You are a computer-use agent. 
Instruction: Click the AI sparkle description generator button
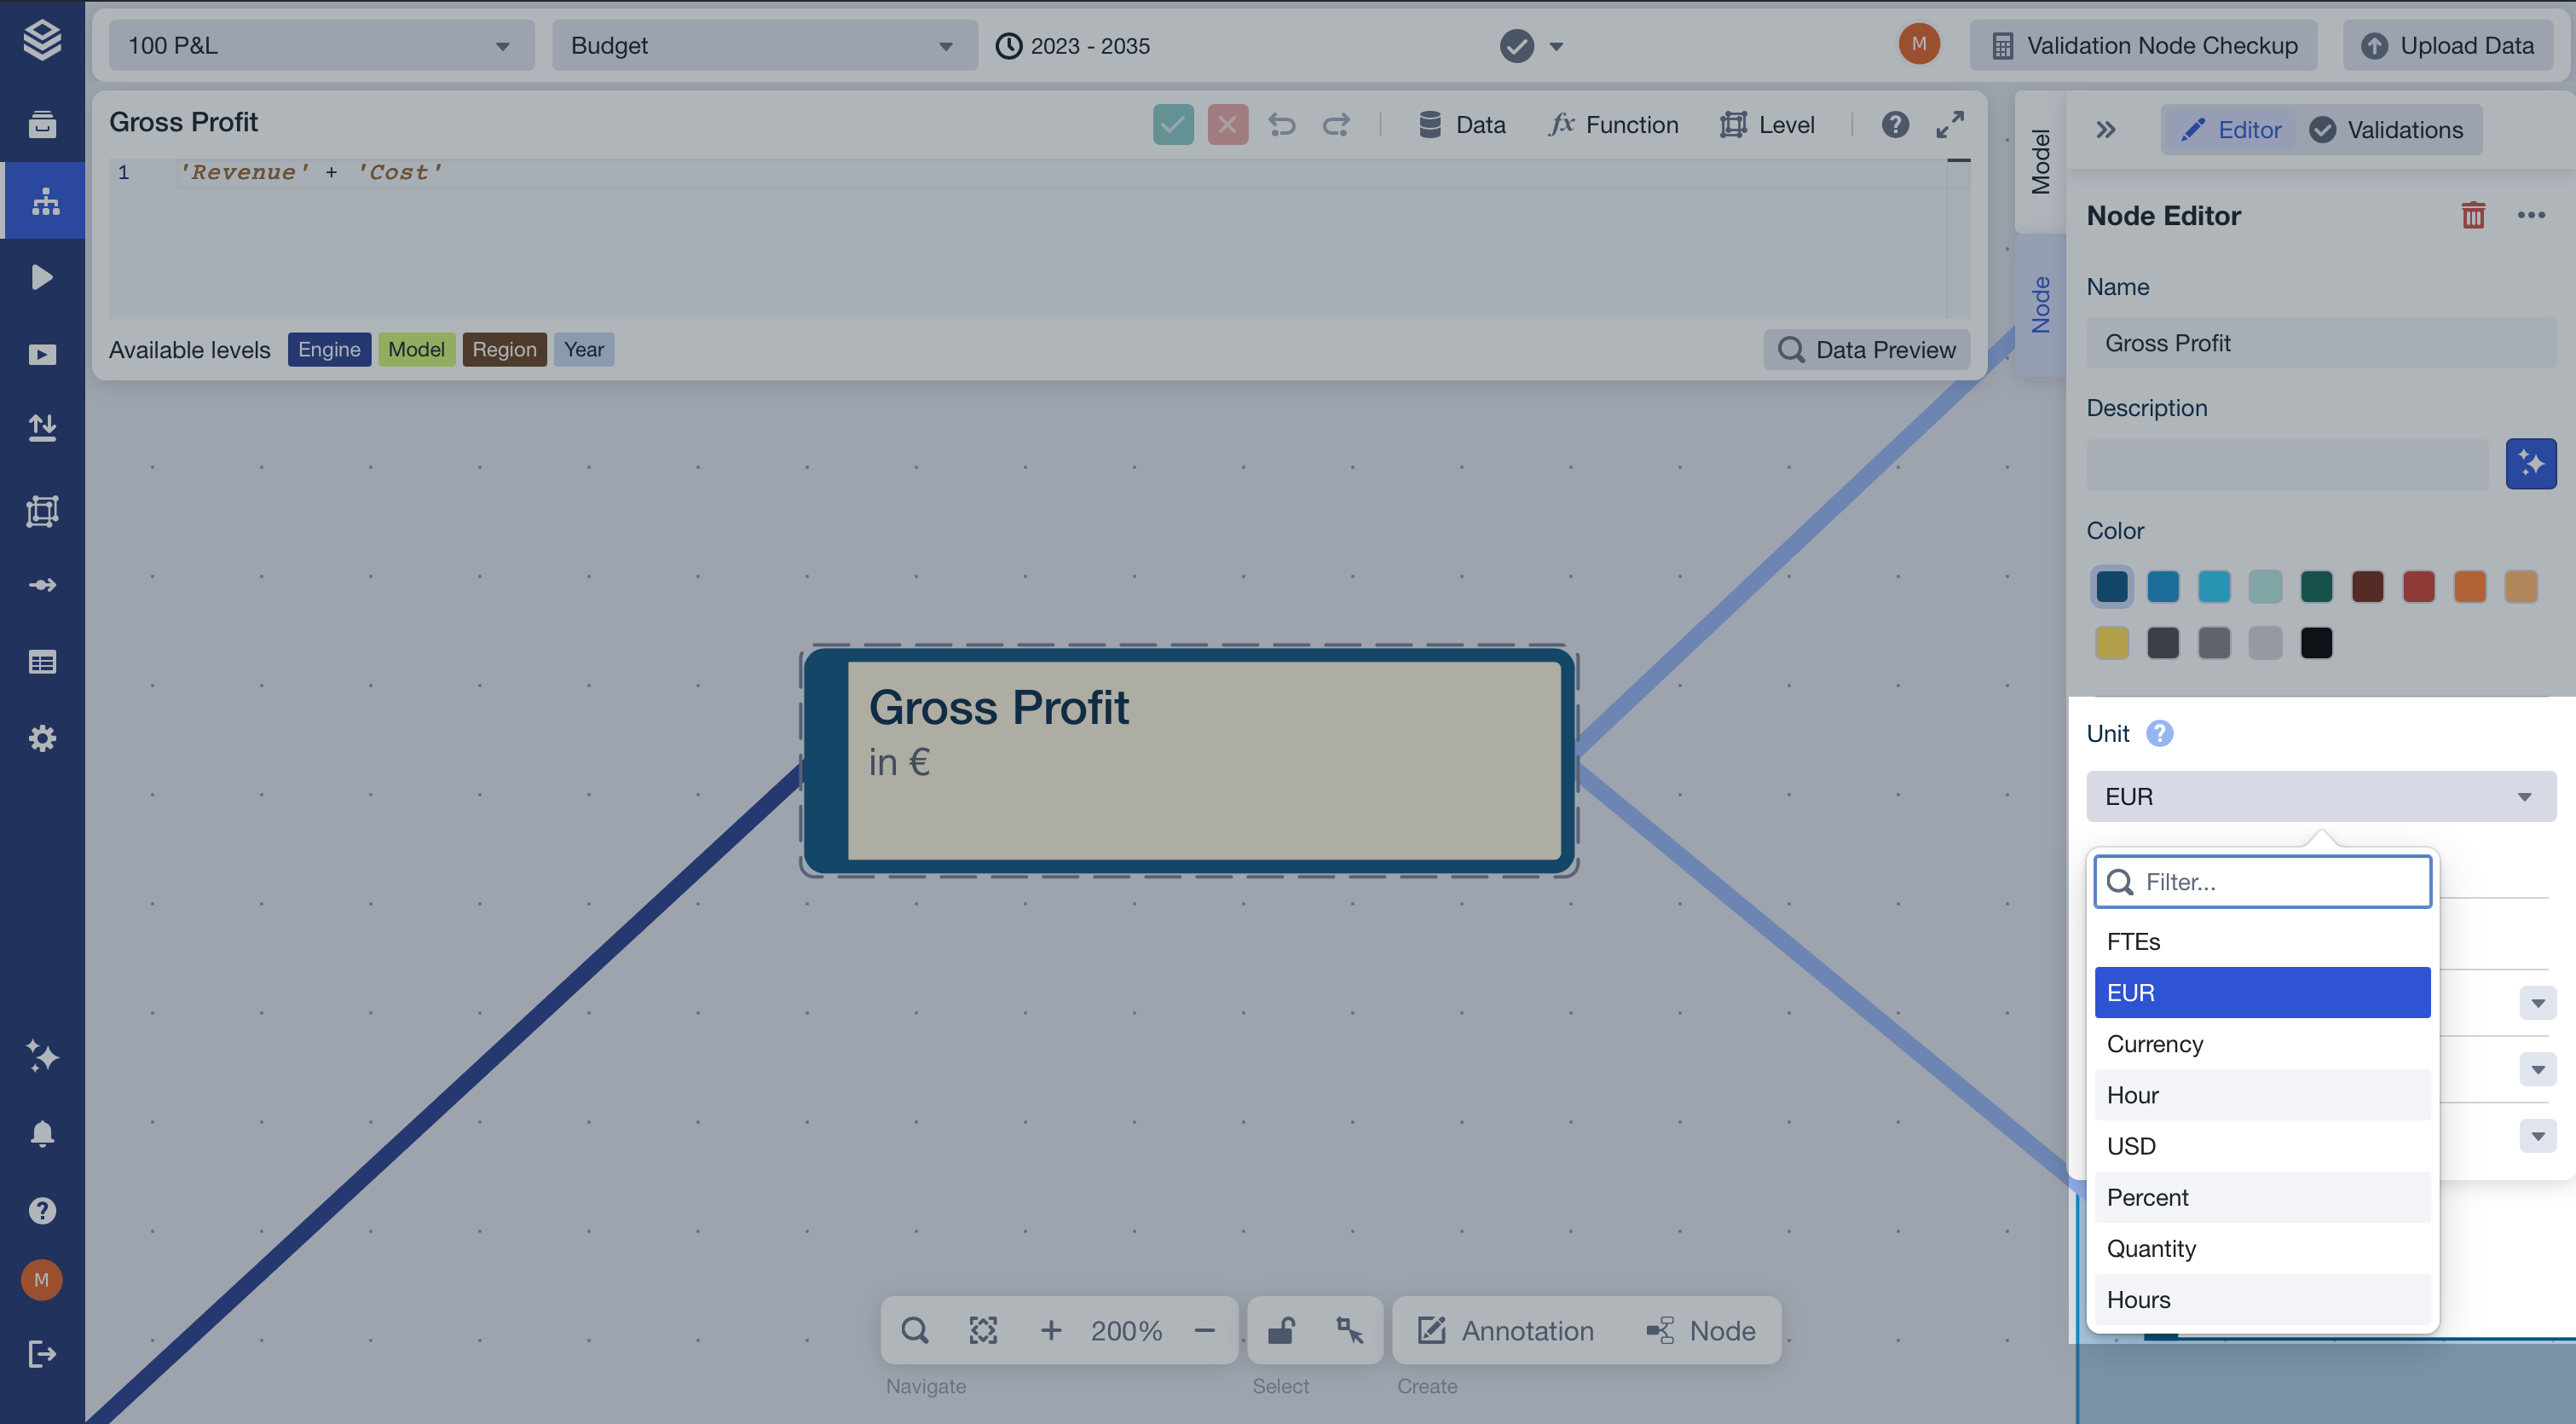click(2530, 464)
